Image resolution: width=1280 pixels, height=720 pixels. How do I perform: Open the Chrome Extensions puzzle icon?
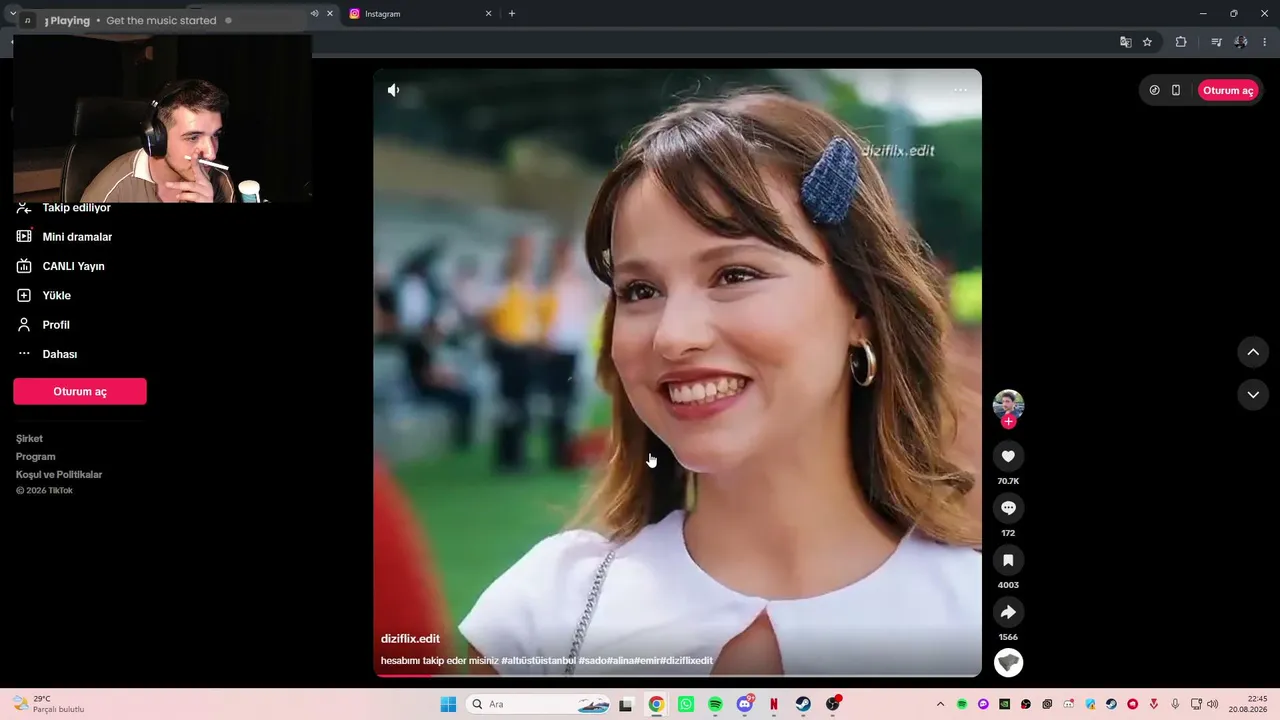[1181, 42]
